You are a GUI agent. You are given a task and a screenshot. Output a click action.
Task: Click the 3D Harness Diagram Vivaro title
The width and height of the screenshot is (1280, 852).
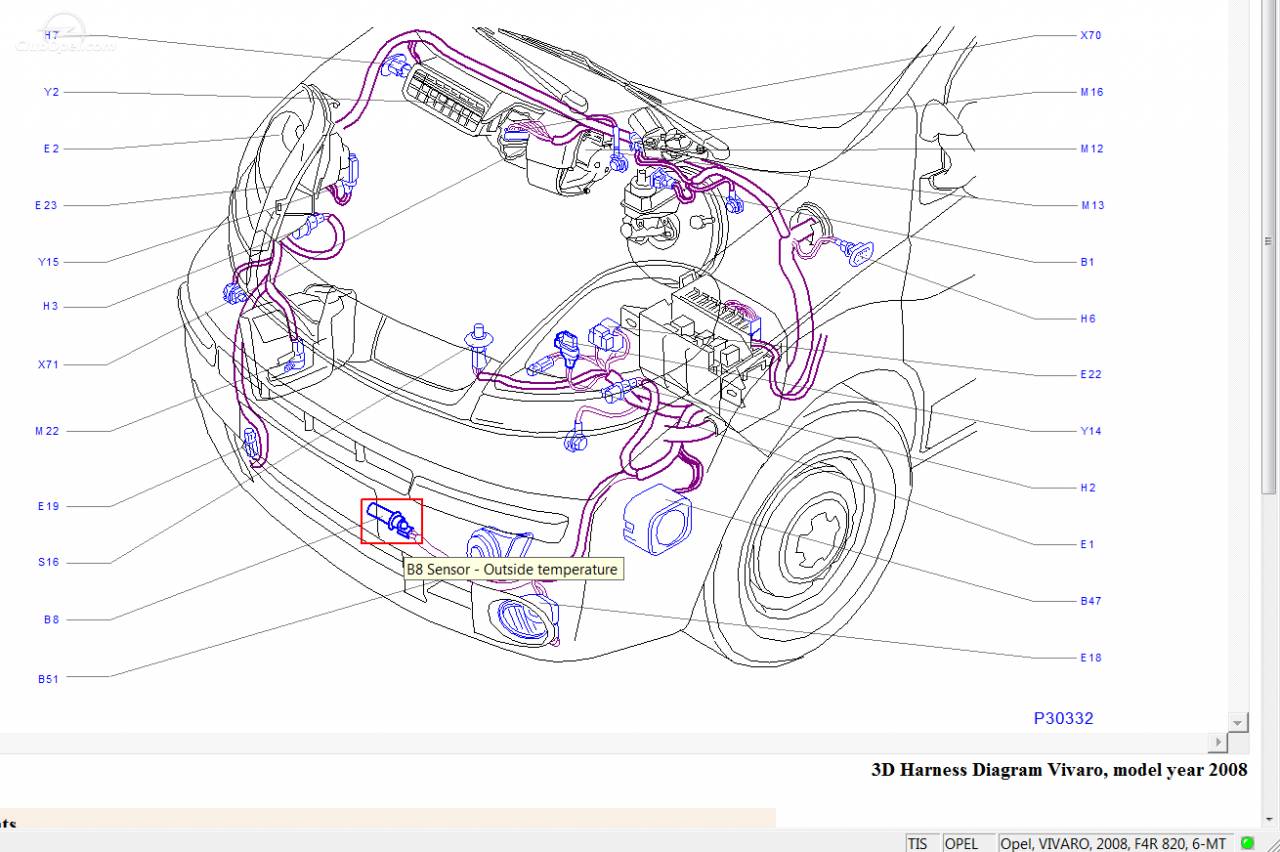pyautogui.click(x=1060, y=770)
